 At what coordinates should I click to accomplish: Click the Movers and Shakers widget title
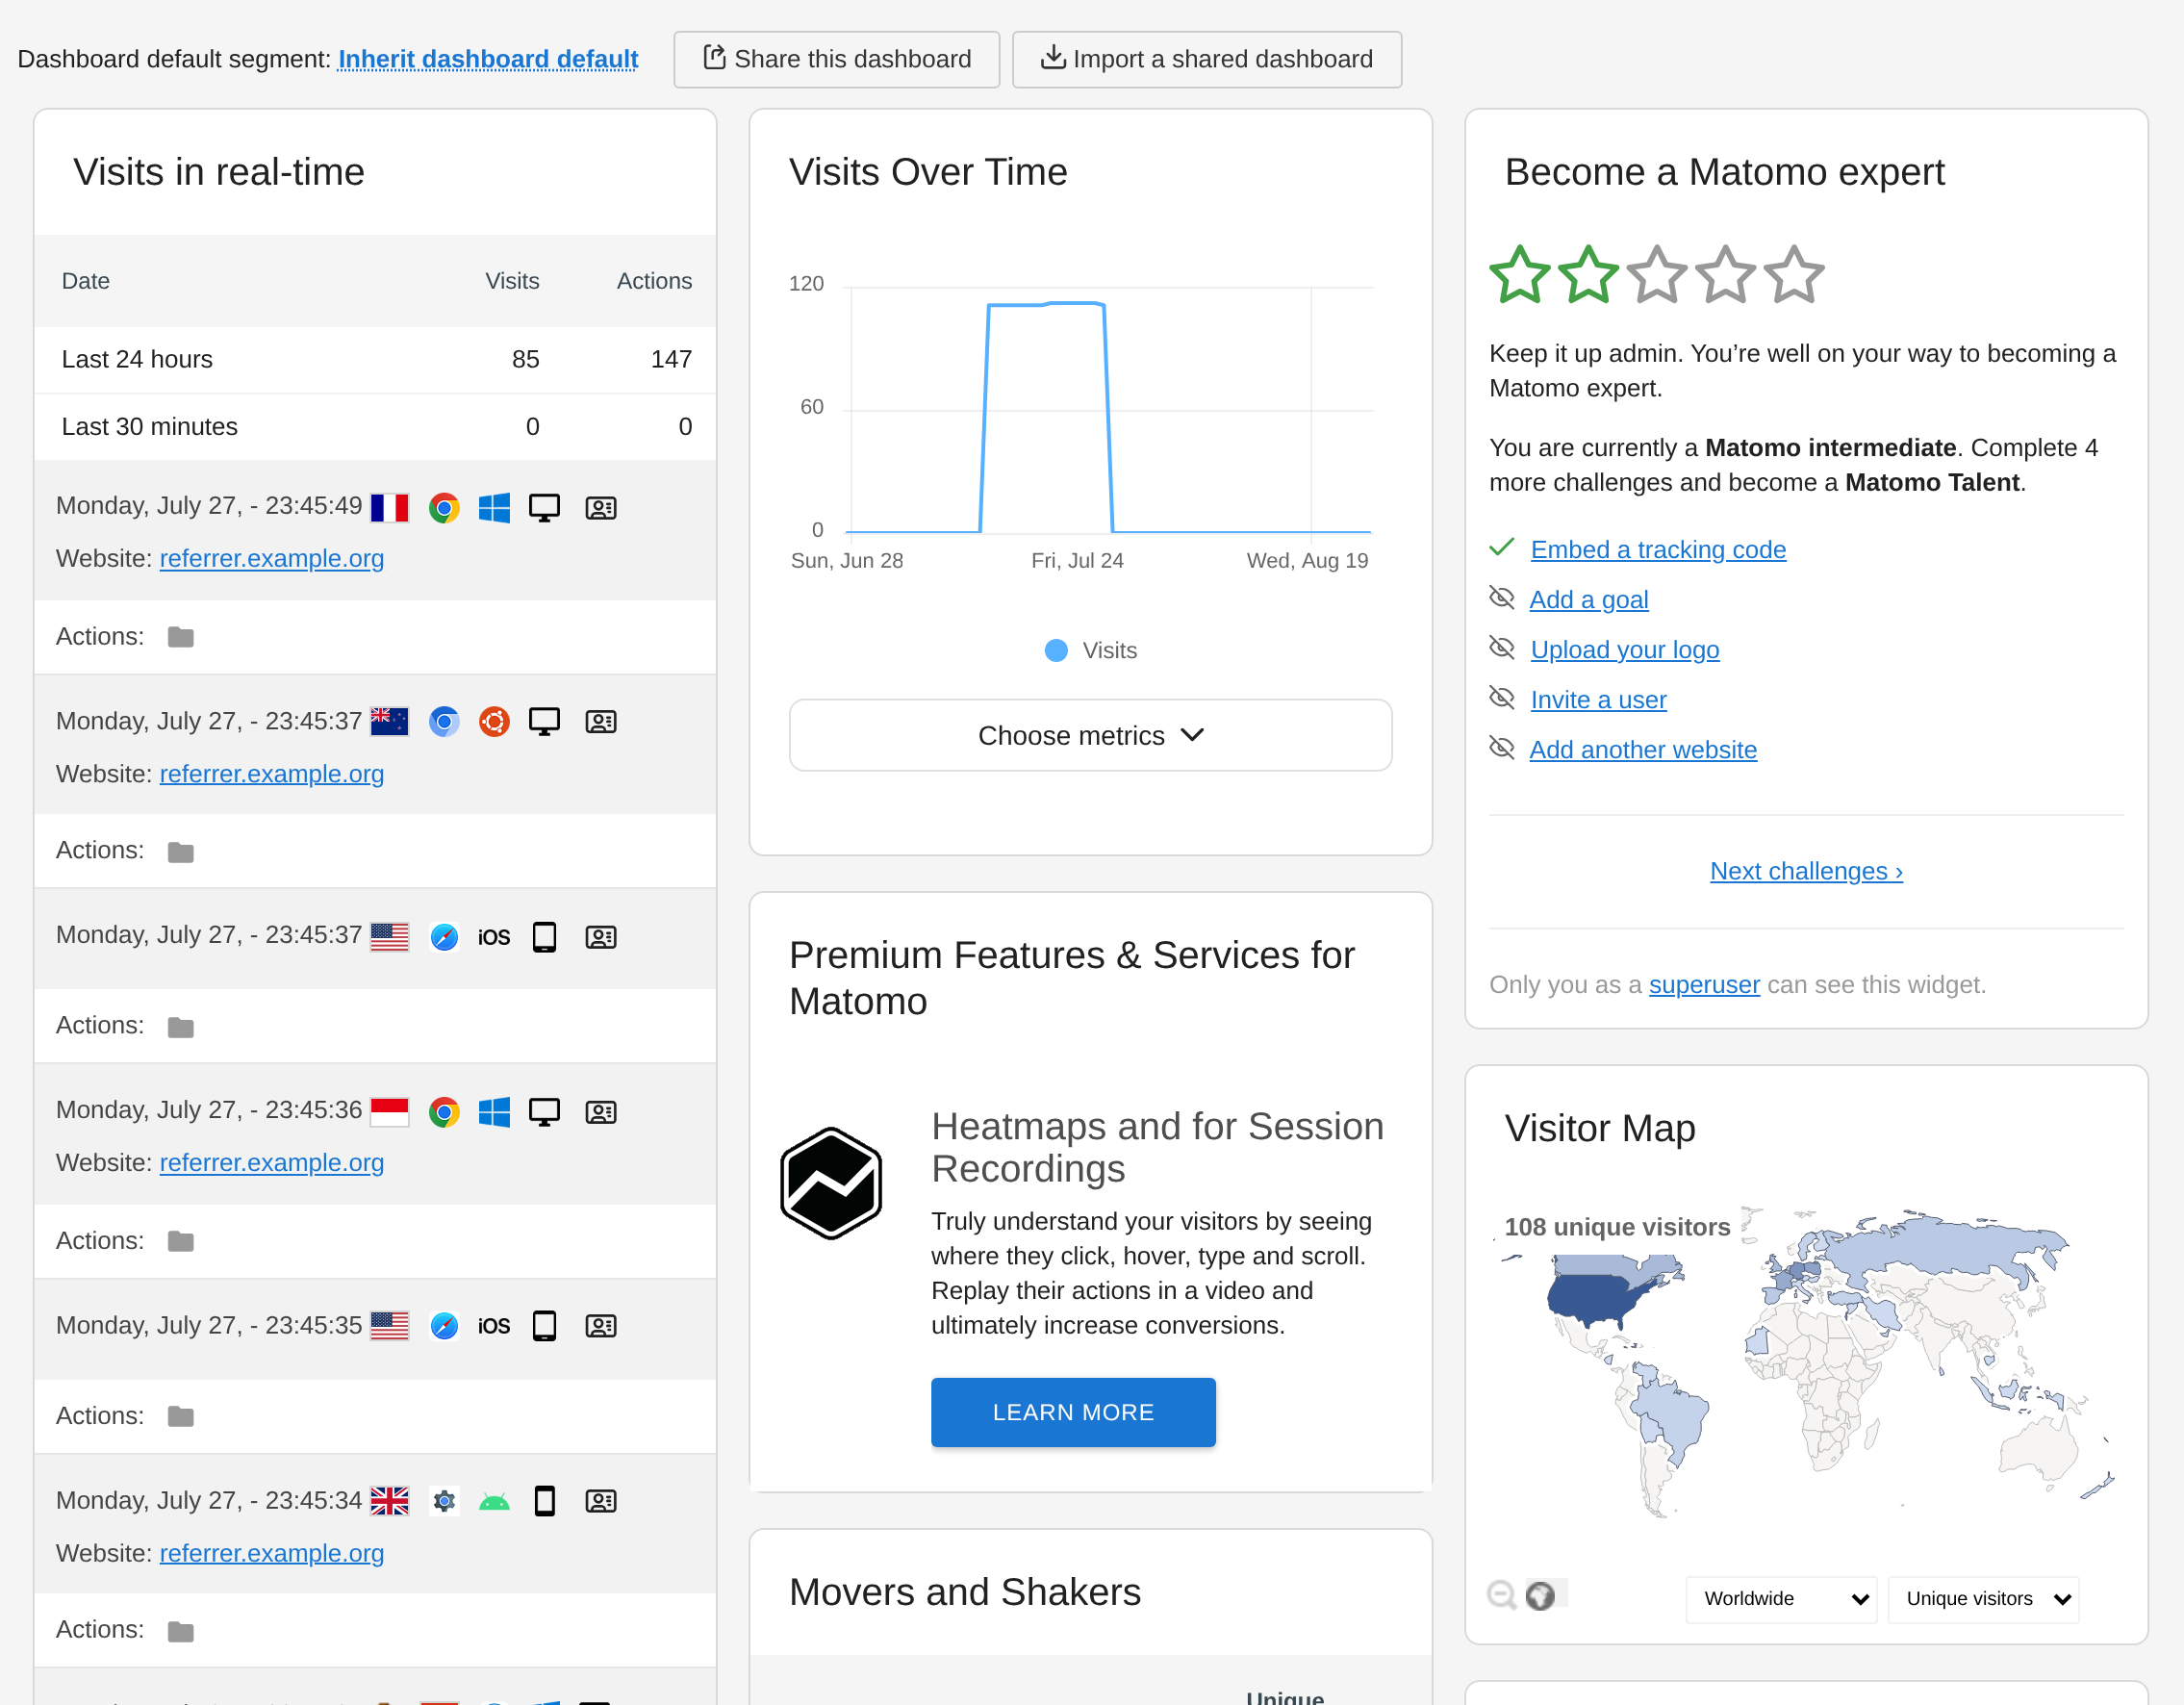(x=965, y=1592)
